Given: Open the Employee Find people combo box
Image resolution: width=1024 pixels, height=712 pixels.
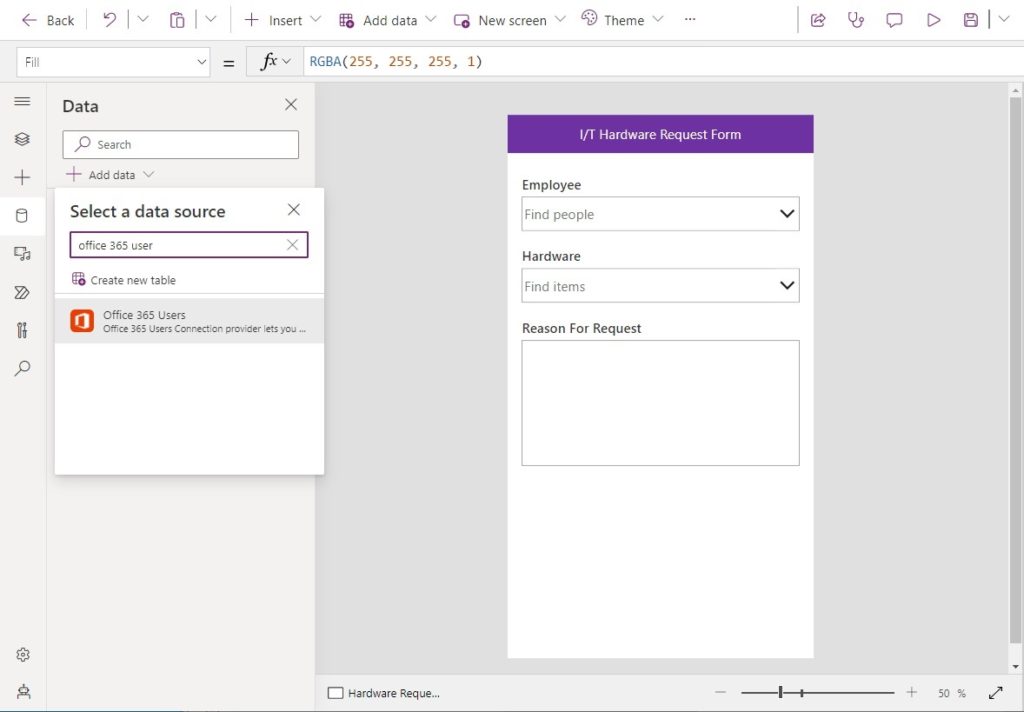Looking at the screenshot, I should pos(660,214).
